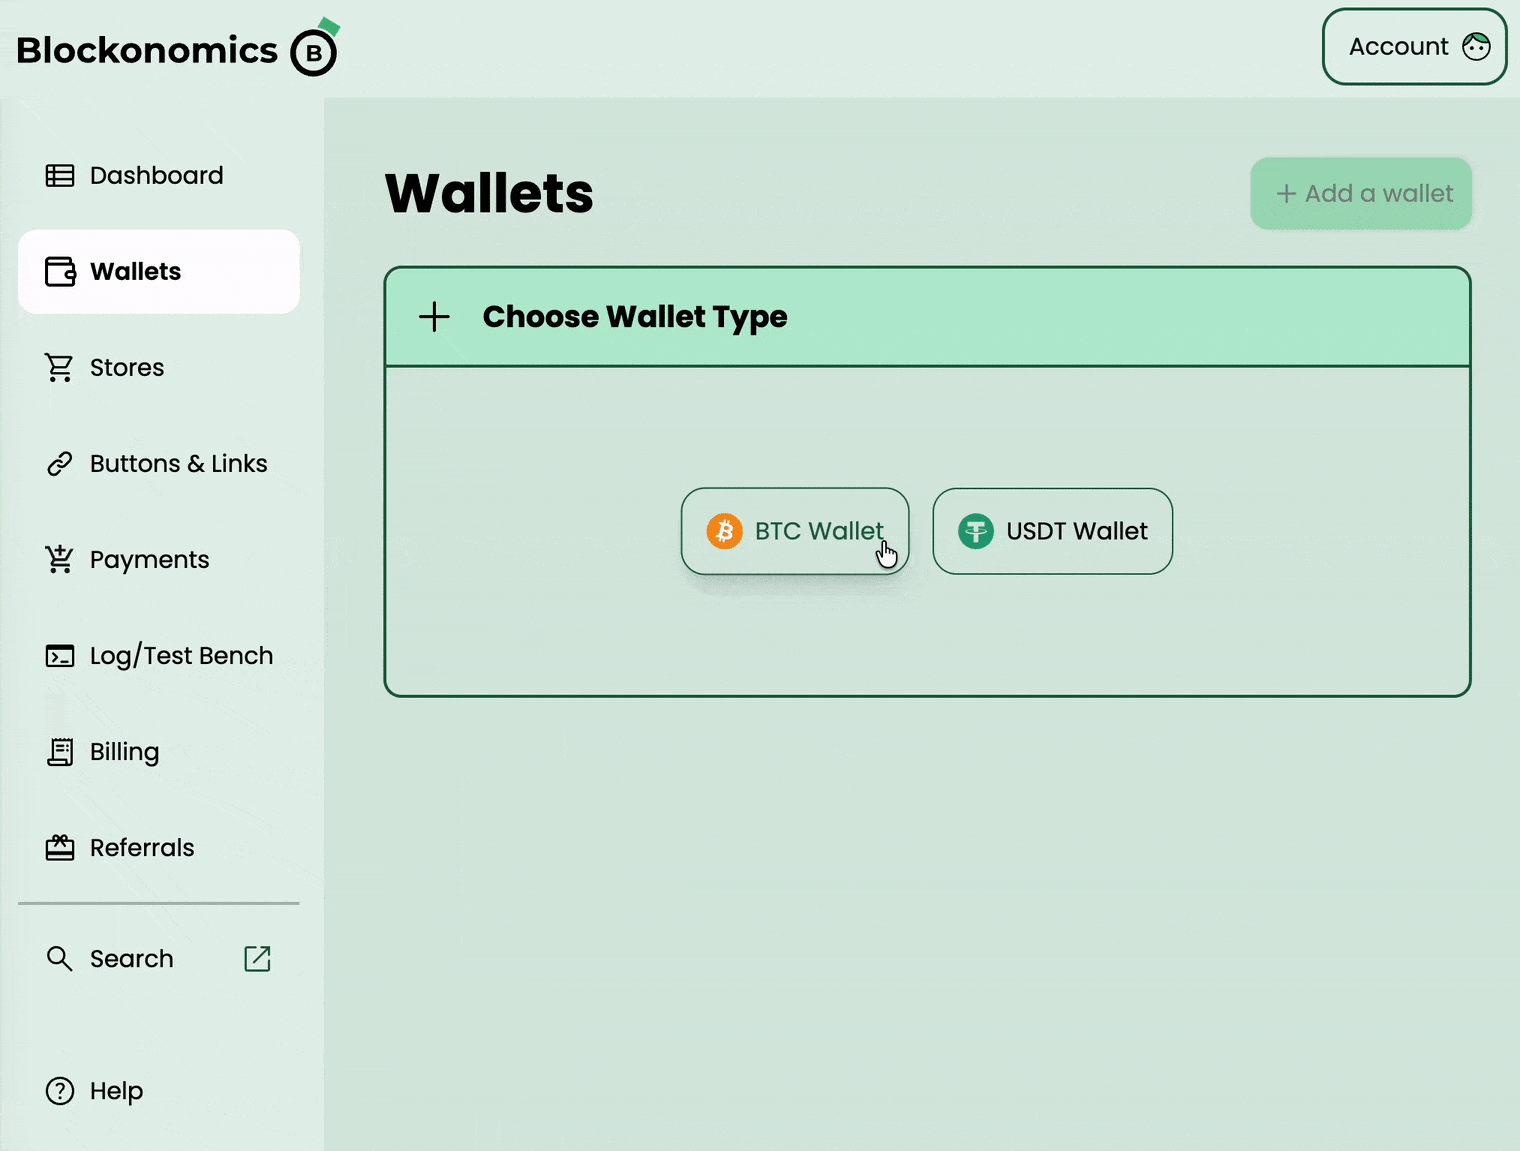The width and height of the screenshot is (1520, 1151).
Task: Click the Billing invoice icon
Action: [60, 751]
